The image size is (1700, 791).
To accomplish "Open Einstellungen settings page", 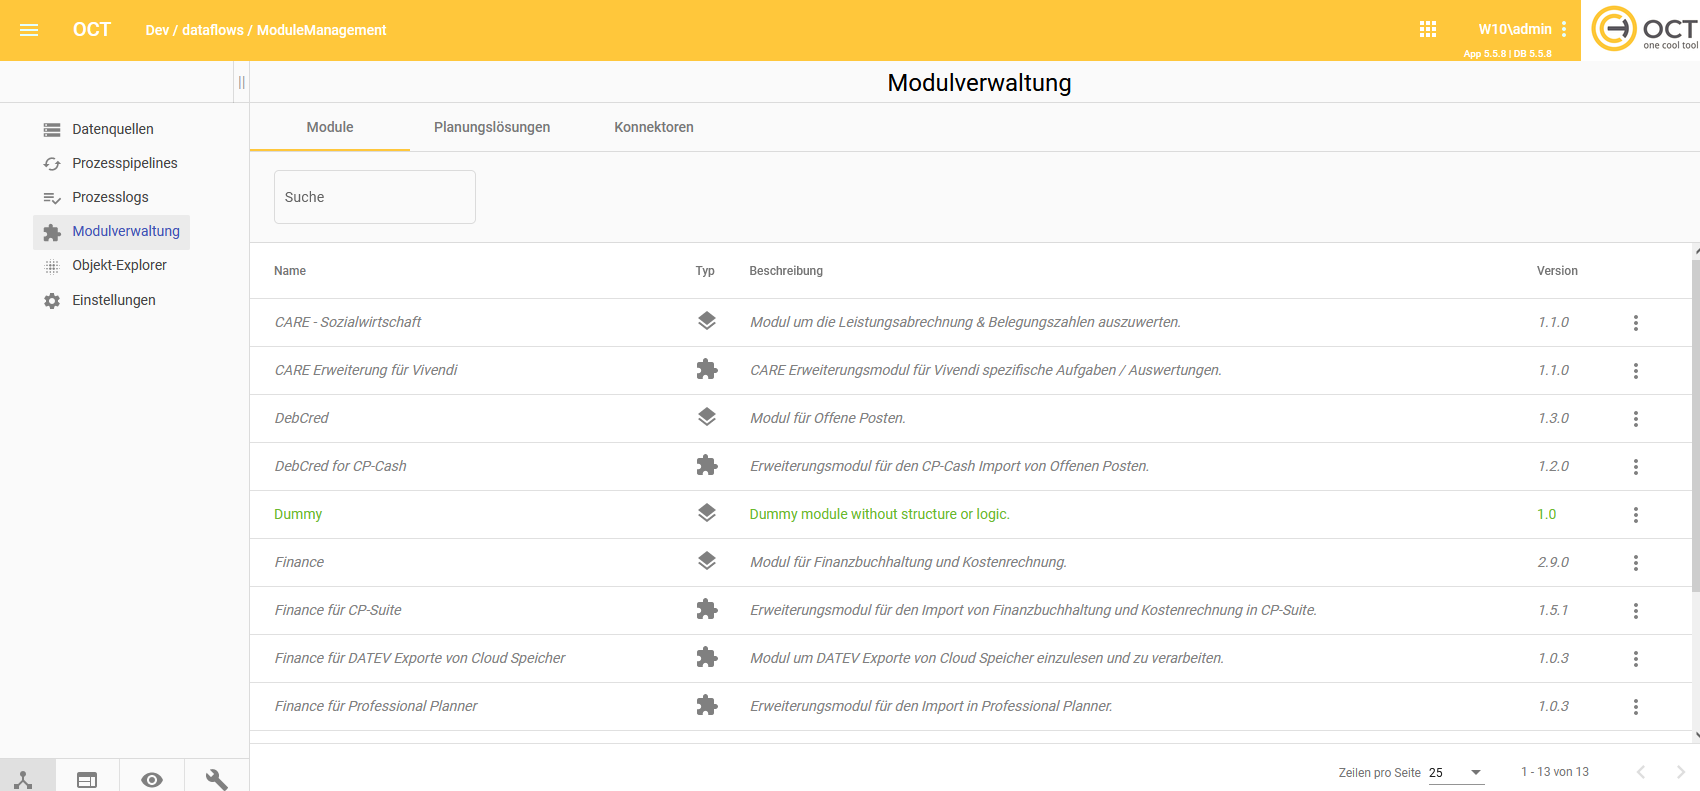I will tap(113, 300).
